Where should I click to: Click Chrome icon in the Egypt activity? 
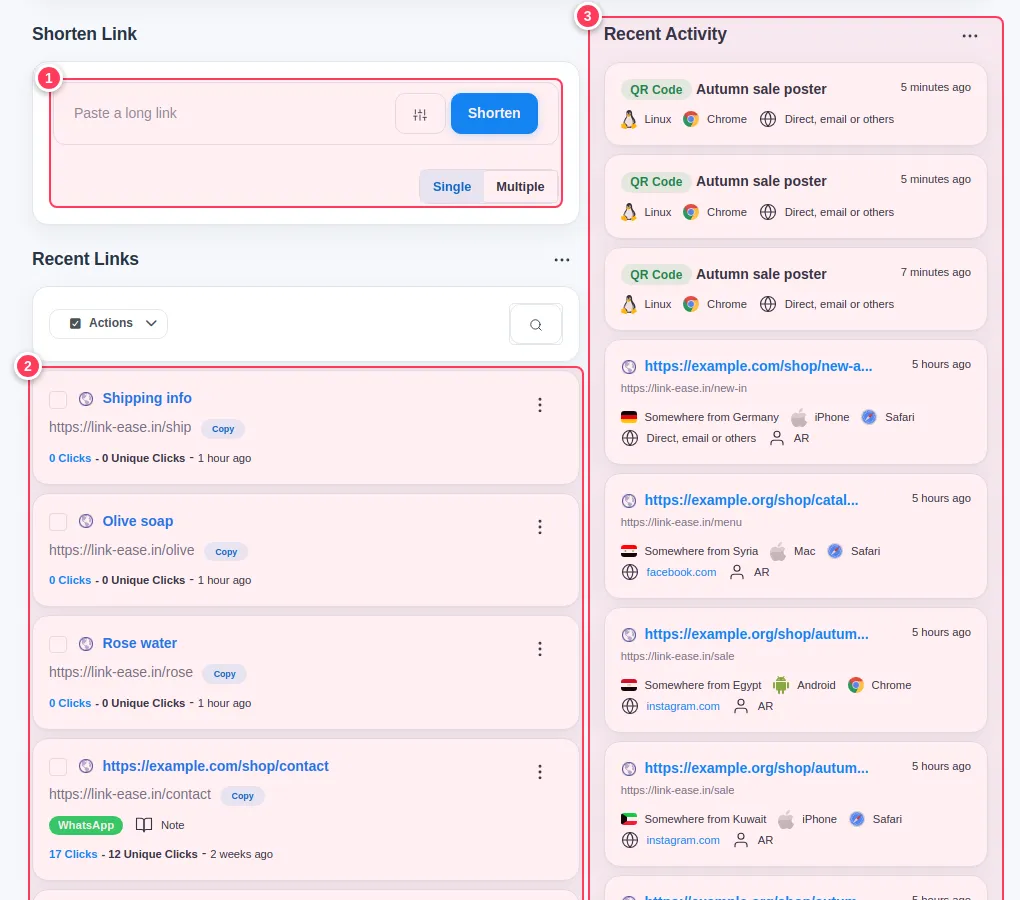(x=855, y=685)
